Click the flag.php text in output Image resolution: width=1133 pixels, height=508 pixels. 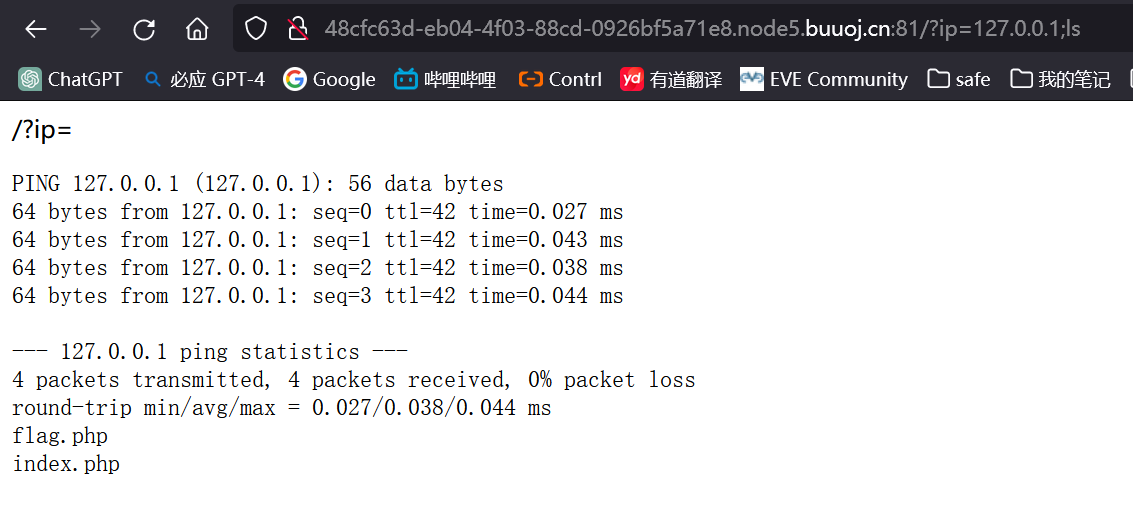60,436
